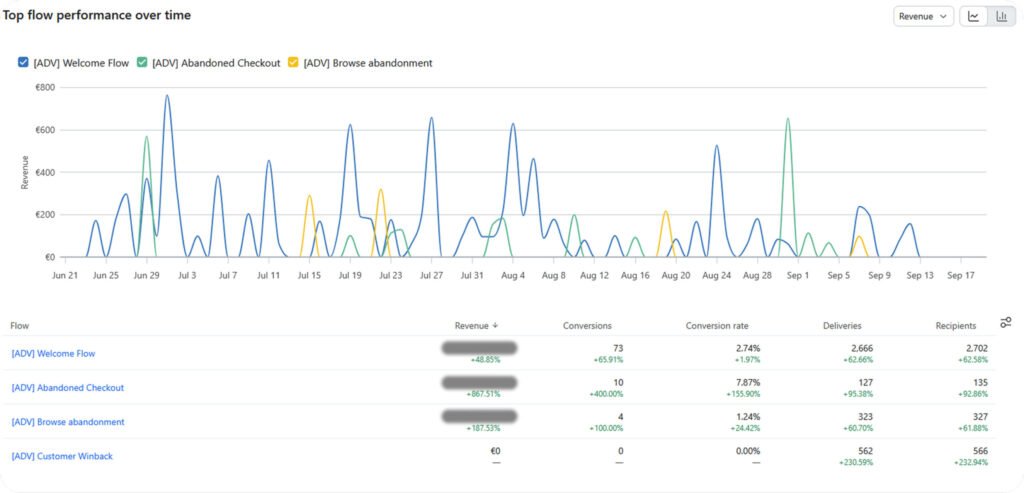This screenshot has height=493, width=1024.
Task: Click the +232.94% recipients change value
Action: click(x=970, y=462)
